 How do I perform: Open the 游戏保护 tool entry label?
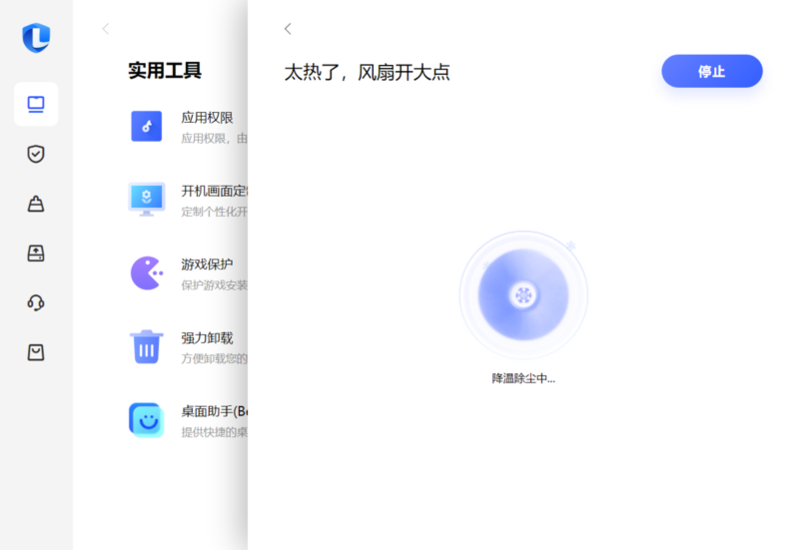(207, 264)
